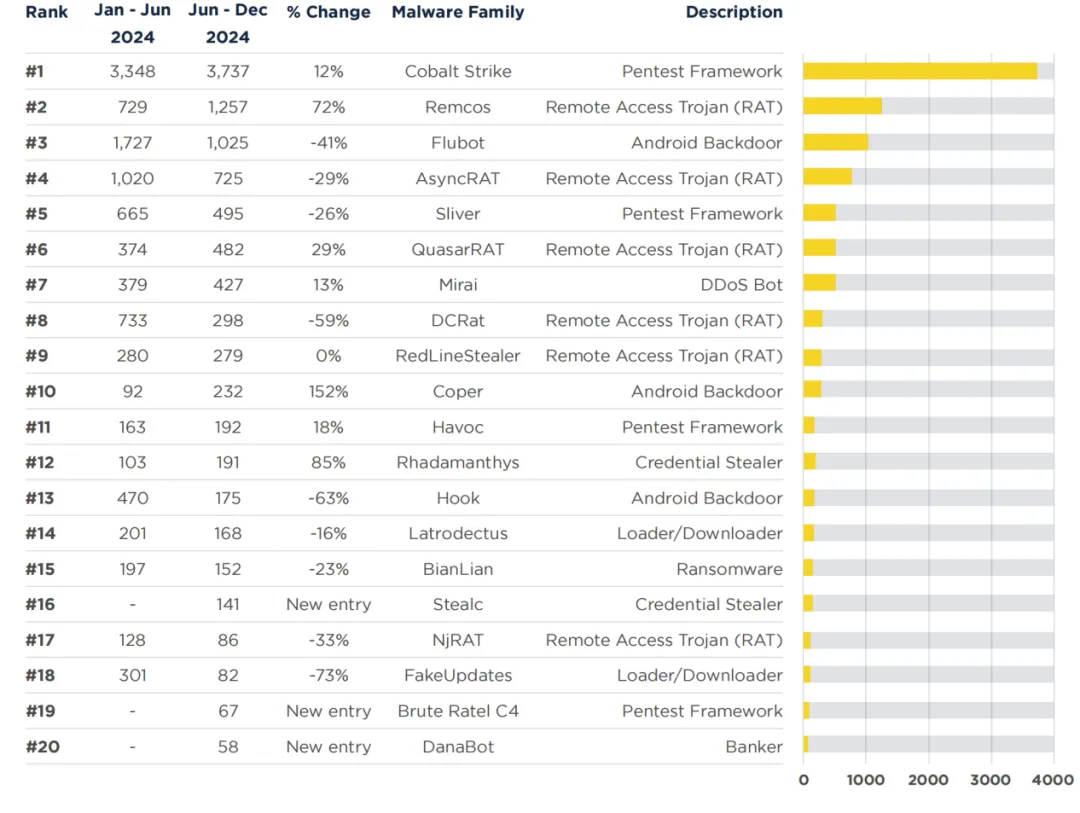Select the Rhadamanthys malware name
The height and width of the screenshot is (813, 1080).
click(458, 462)
